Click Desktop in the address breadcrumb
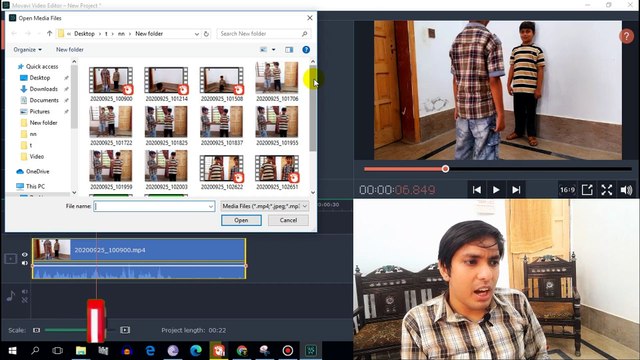 point(84,33)
